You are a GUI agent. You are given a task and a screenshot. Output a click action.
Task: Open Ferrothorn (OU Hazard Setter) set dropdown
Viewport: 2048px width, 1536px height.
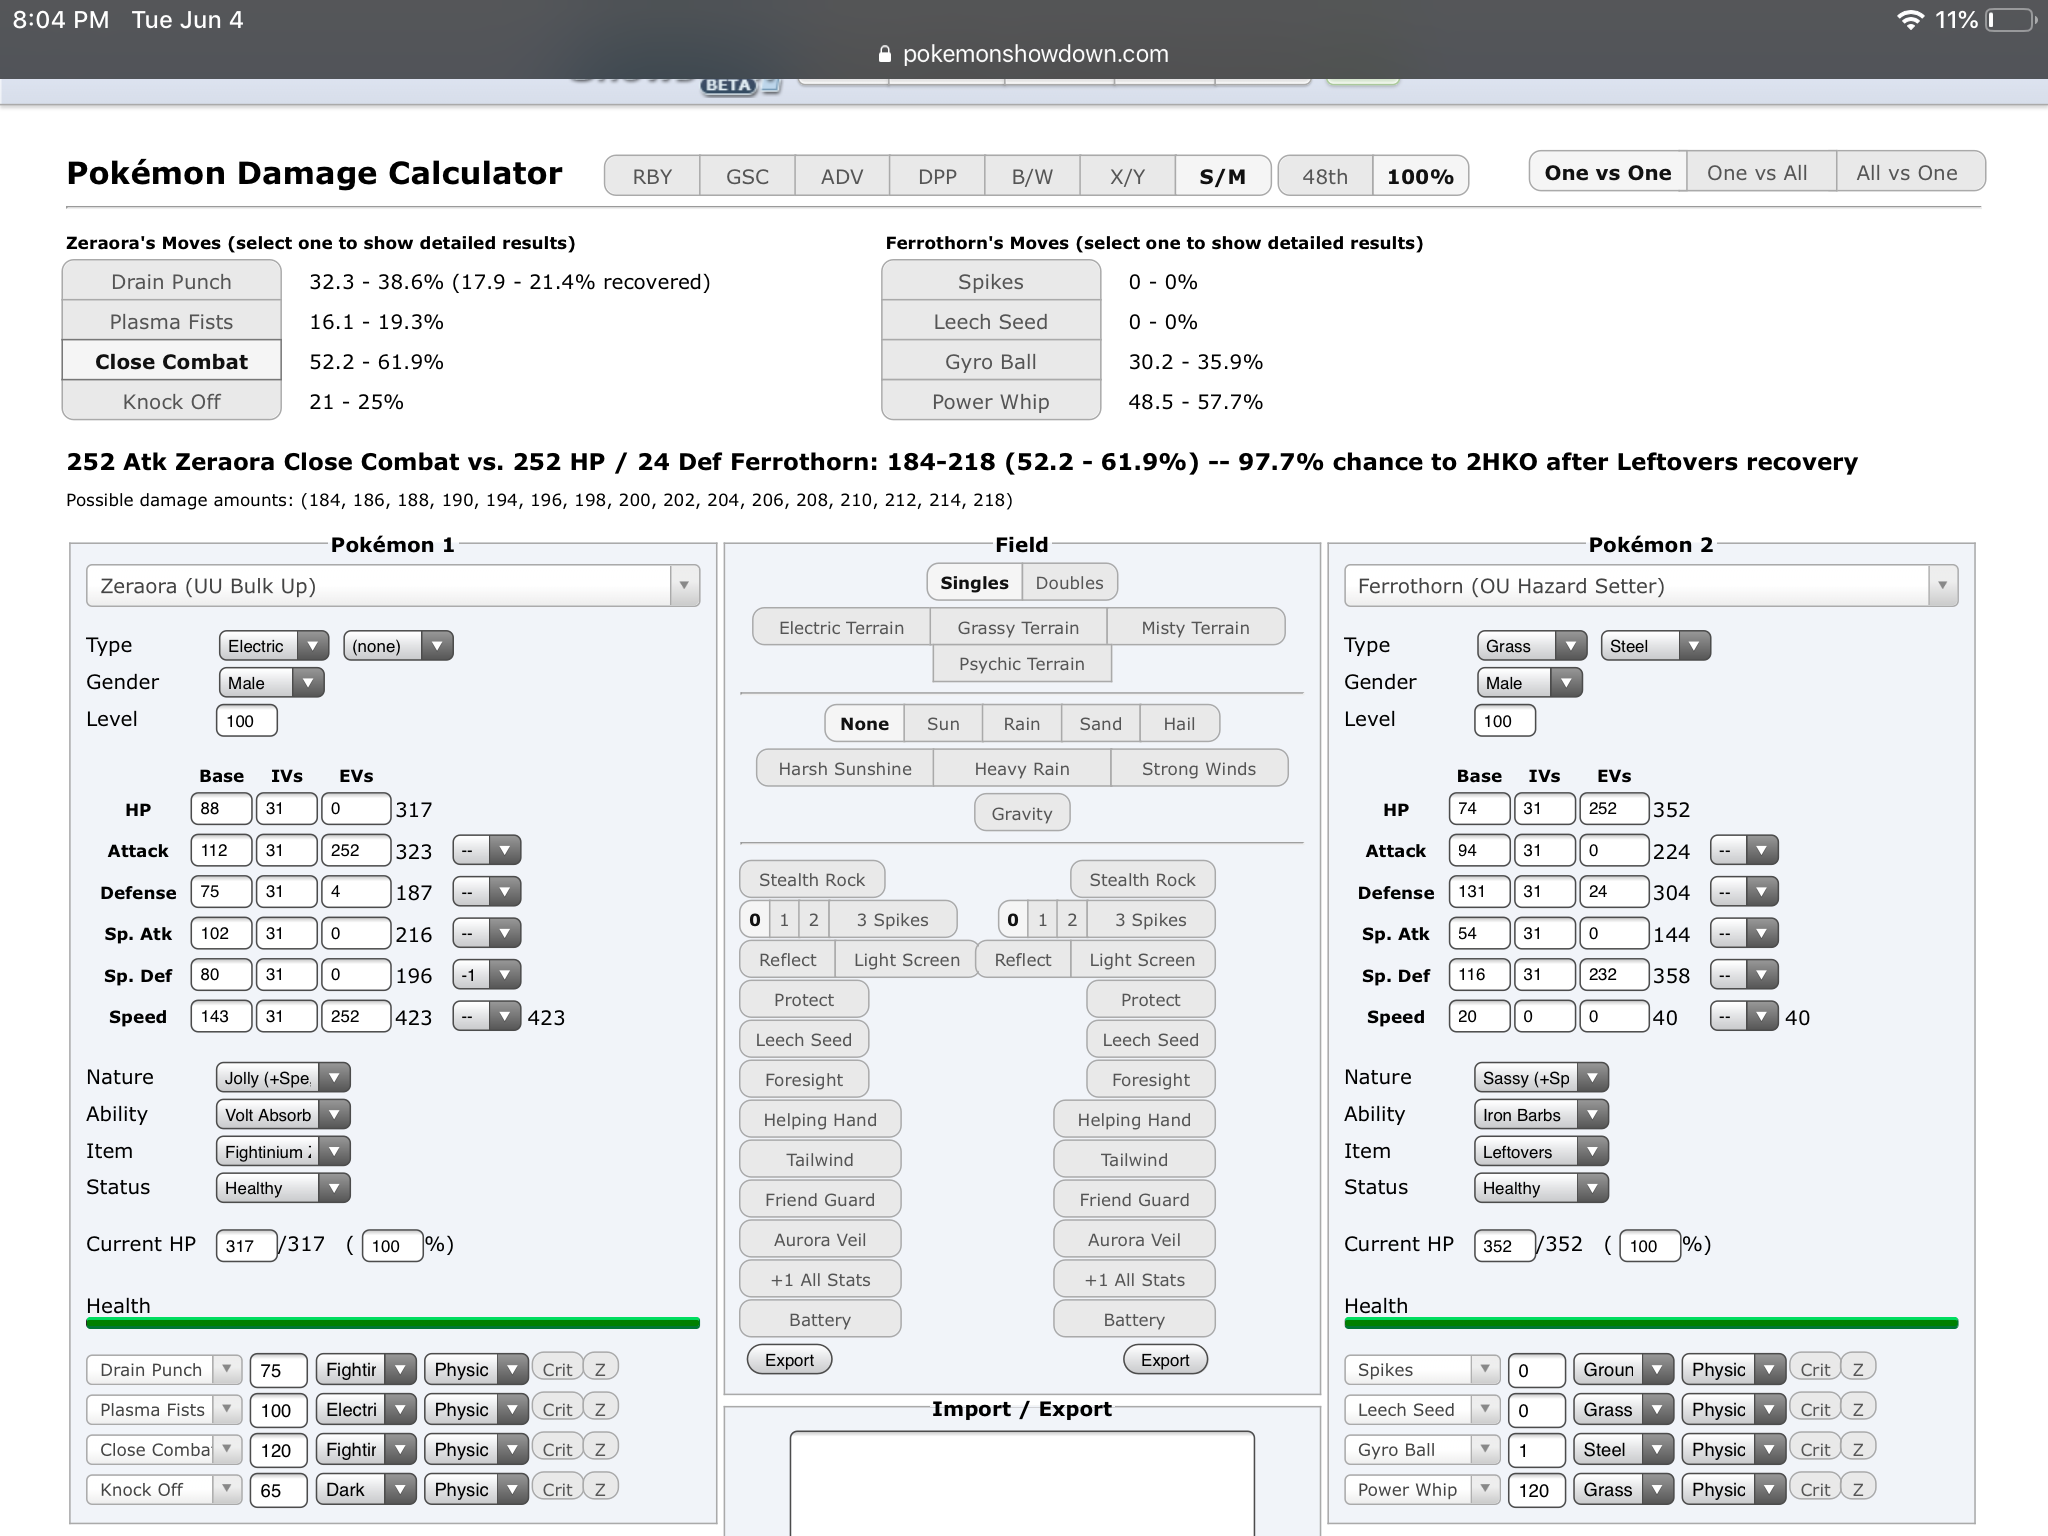click(x=1651, y=585)
